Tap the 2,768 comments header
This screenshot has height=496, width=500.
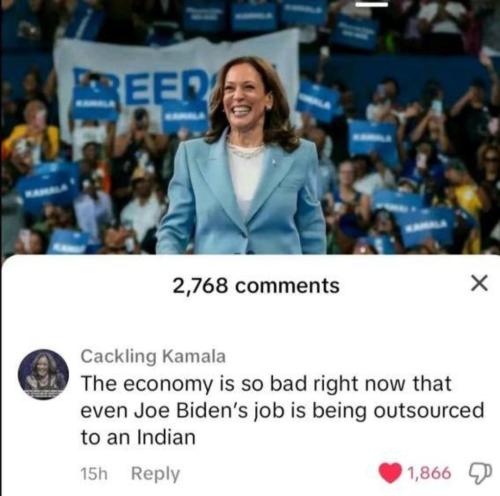click(256, 286)
